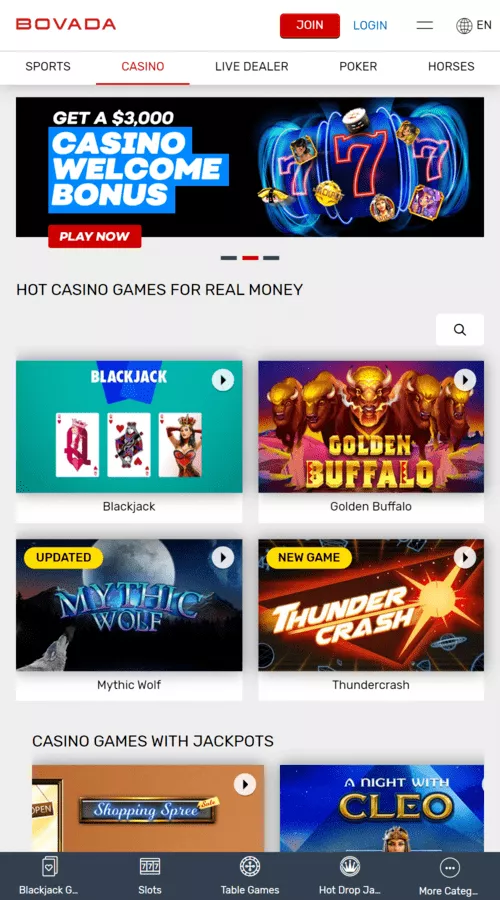Click the PLAY NOW banner button
Image resolution: width=500 pixels, height=900 pixels.
[95, 236]
